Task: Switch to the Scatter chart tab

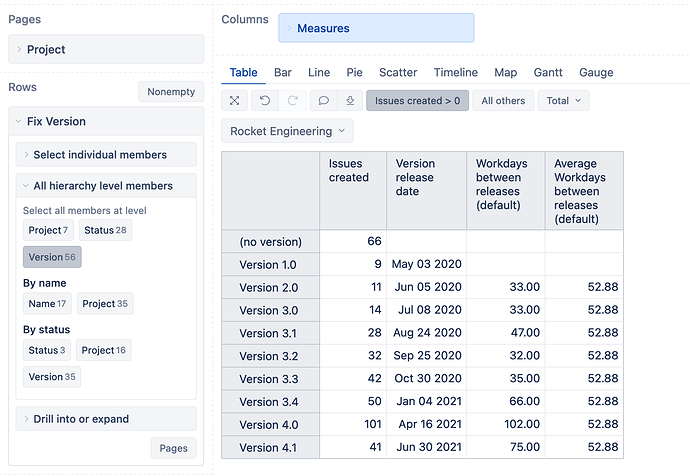Action: (x=398, y=72)
